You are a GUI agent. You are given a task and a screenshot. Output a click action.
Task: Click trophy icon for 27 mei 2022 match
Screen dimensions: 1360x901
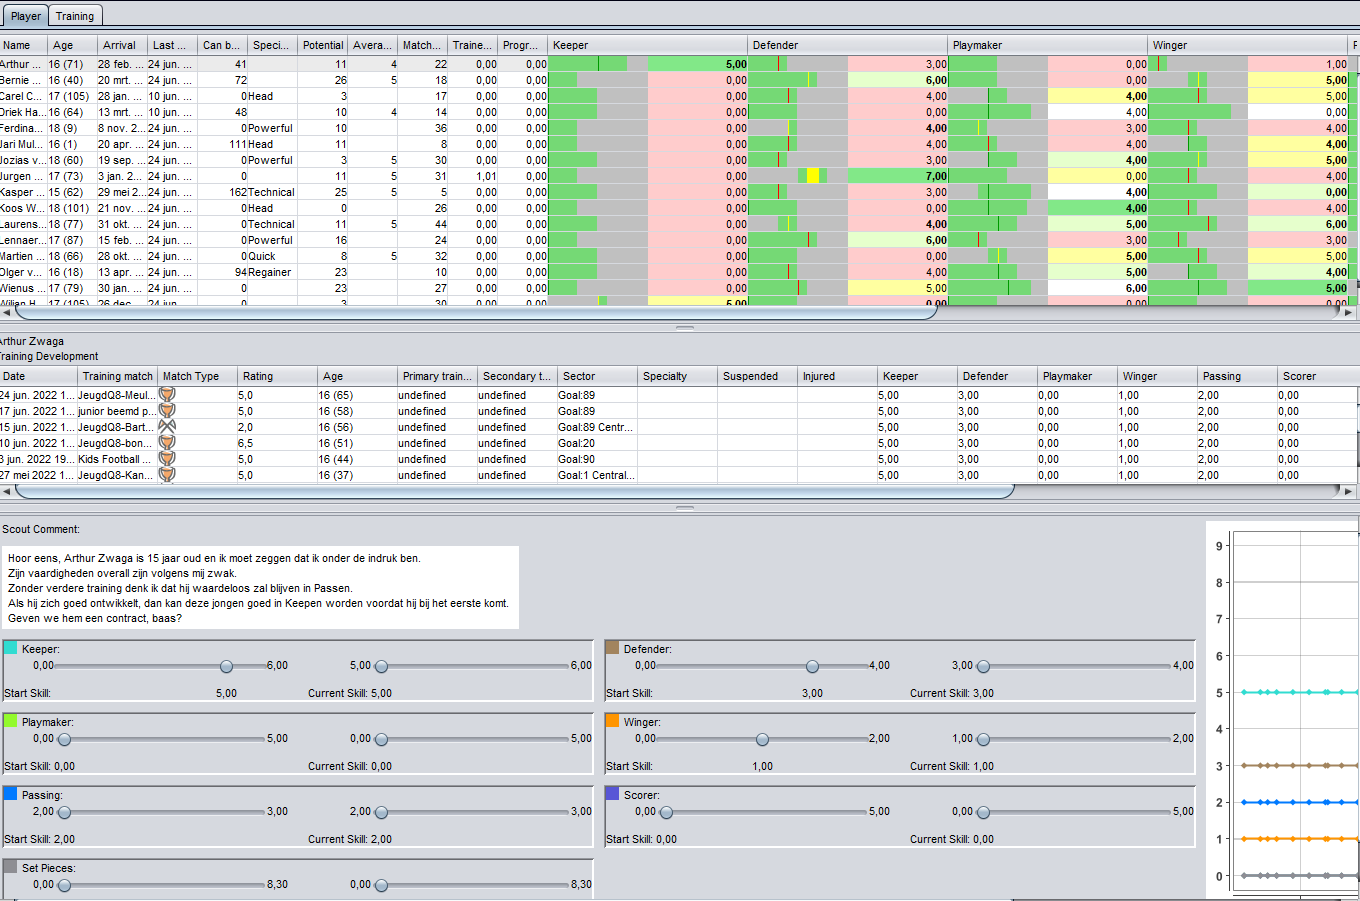(x=167, y=475)
